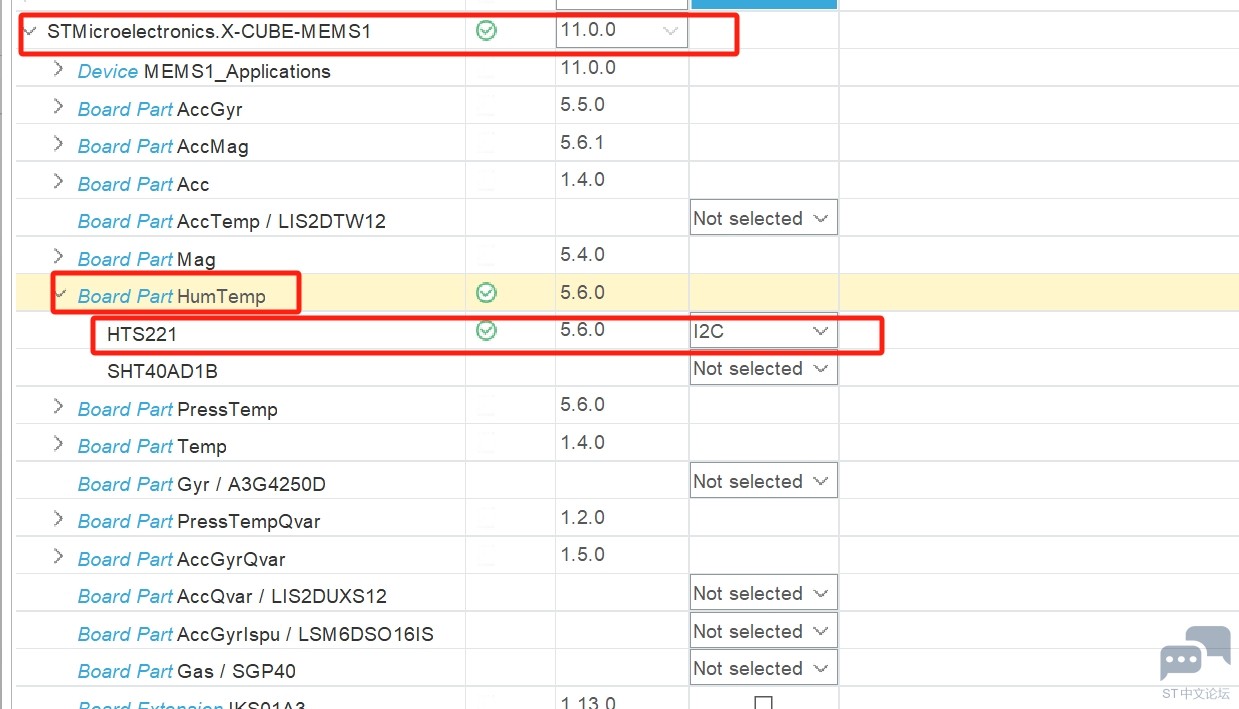Open the AccQvar / LIS2DUXS12 selection dropdown
1239x709 pixels.
pyautogui.click(x=763, y=593)
